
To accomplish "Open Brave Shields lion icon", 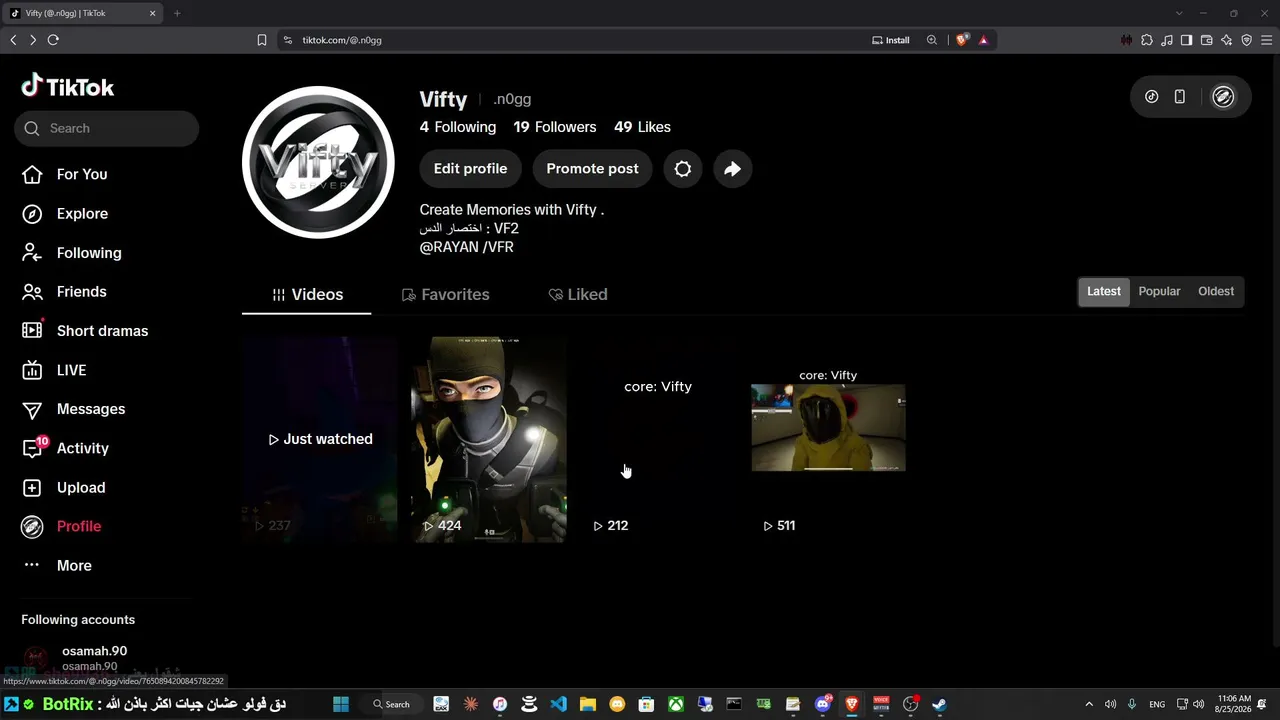I will (962, 40).
